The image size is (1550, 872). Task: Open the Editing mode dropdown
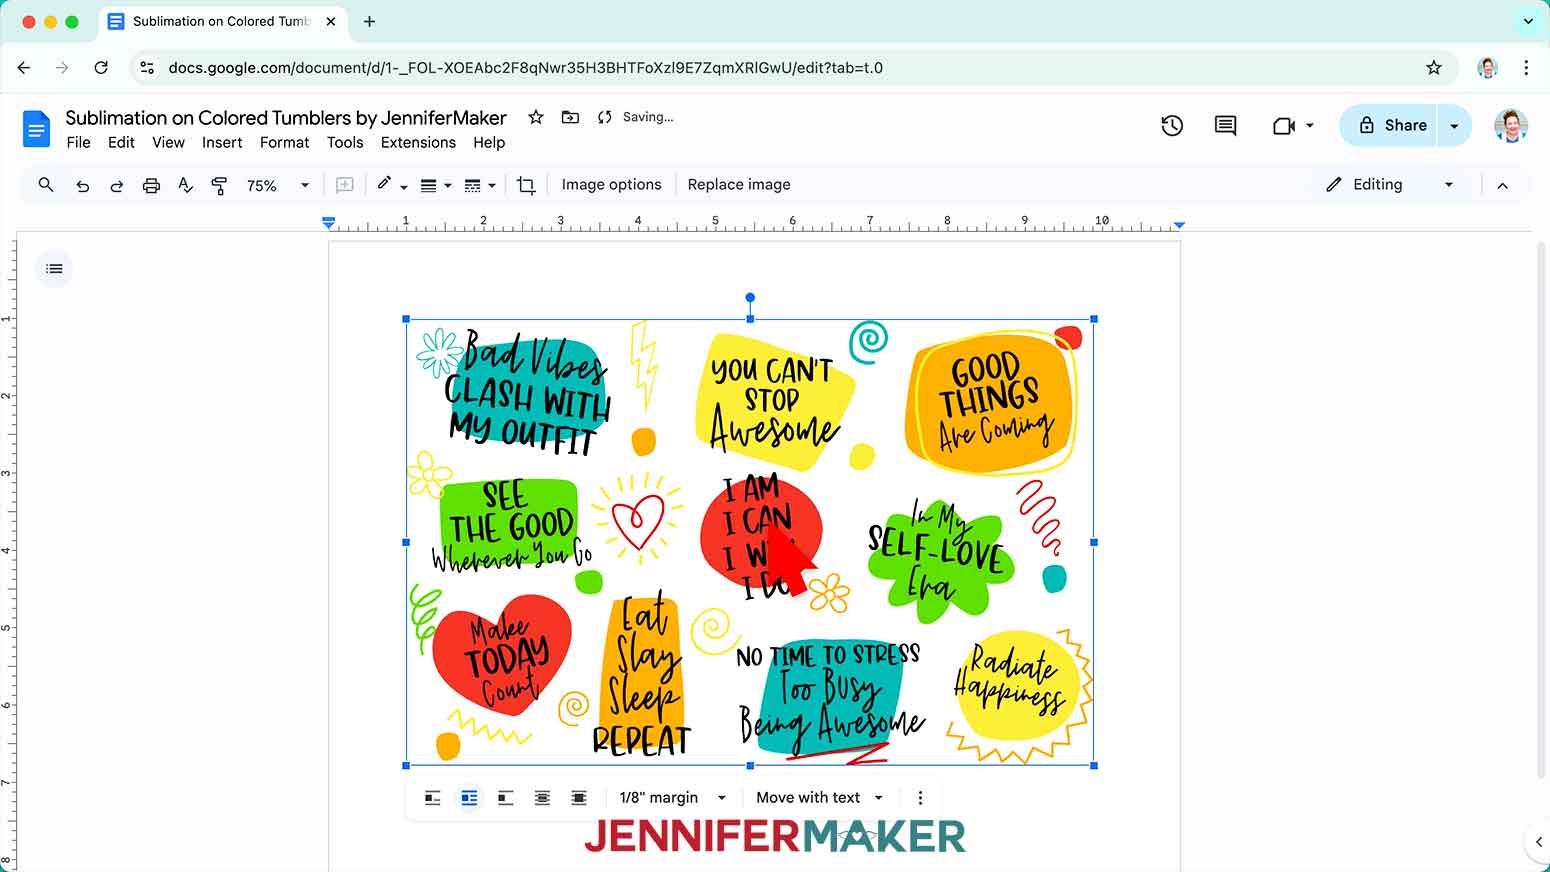(x=1390, y=185)
